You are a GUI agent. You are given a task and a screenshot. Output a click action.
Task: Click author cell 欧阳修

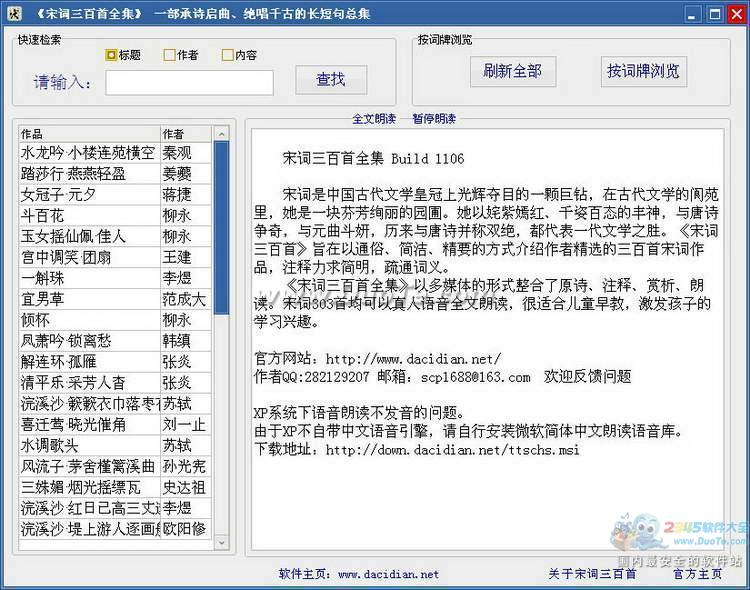pos(186,529)
